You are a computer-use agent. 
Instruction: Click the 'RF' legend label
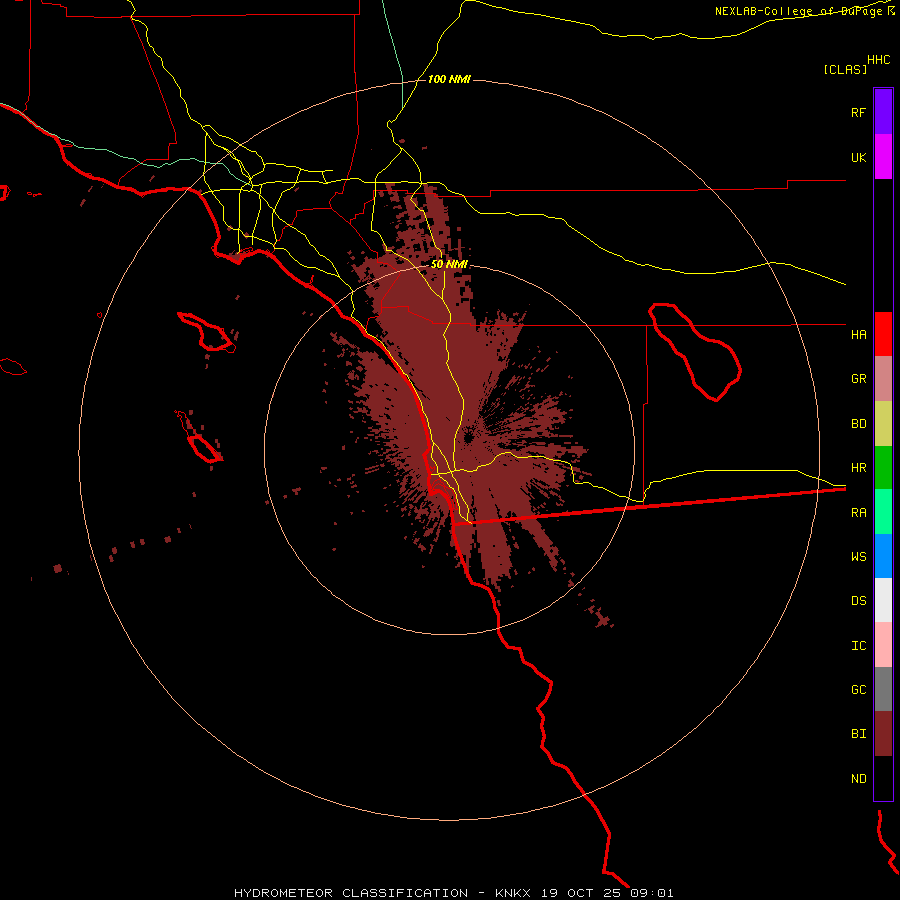click(858, 112)
